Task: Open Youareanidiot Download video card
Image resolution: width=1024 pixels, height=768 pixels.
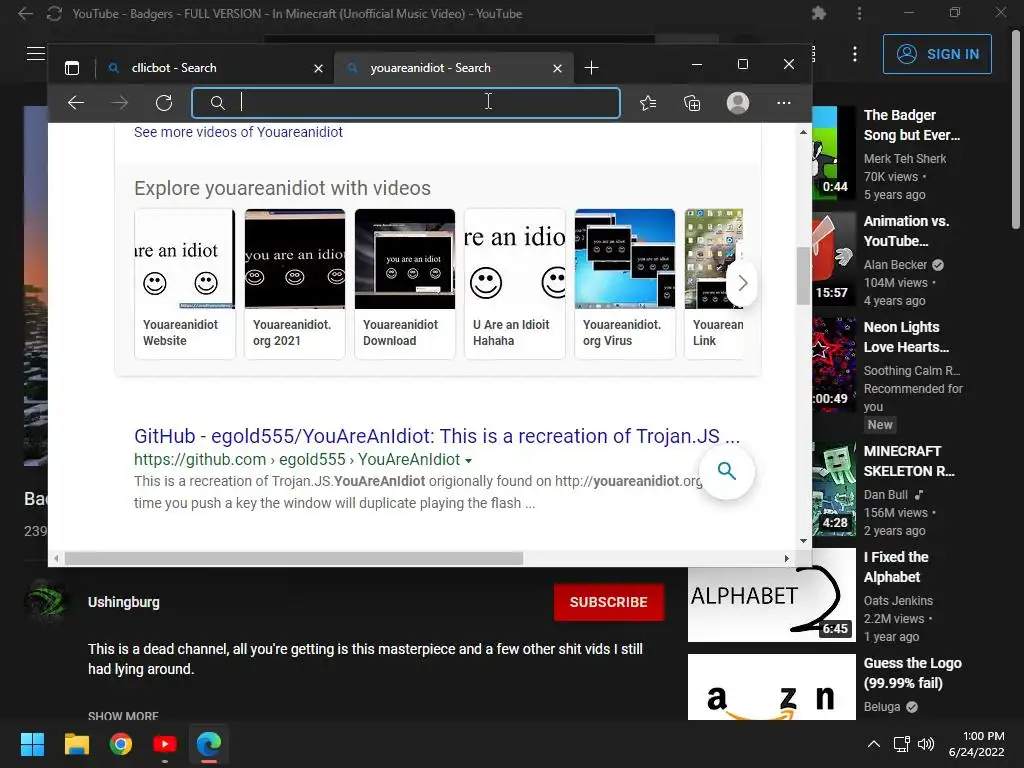Action: click(x=405, y=283)
